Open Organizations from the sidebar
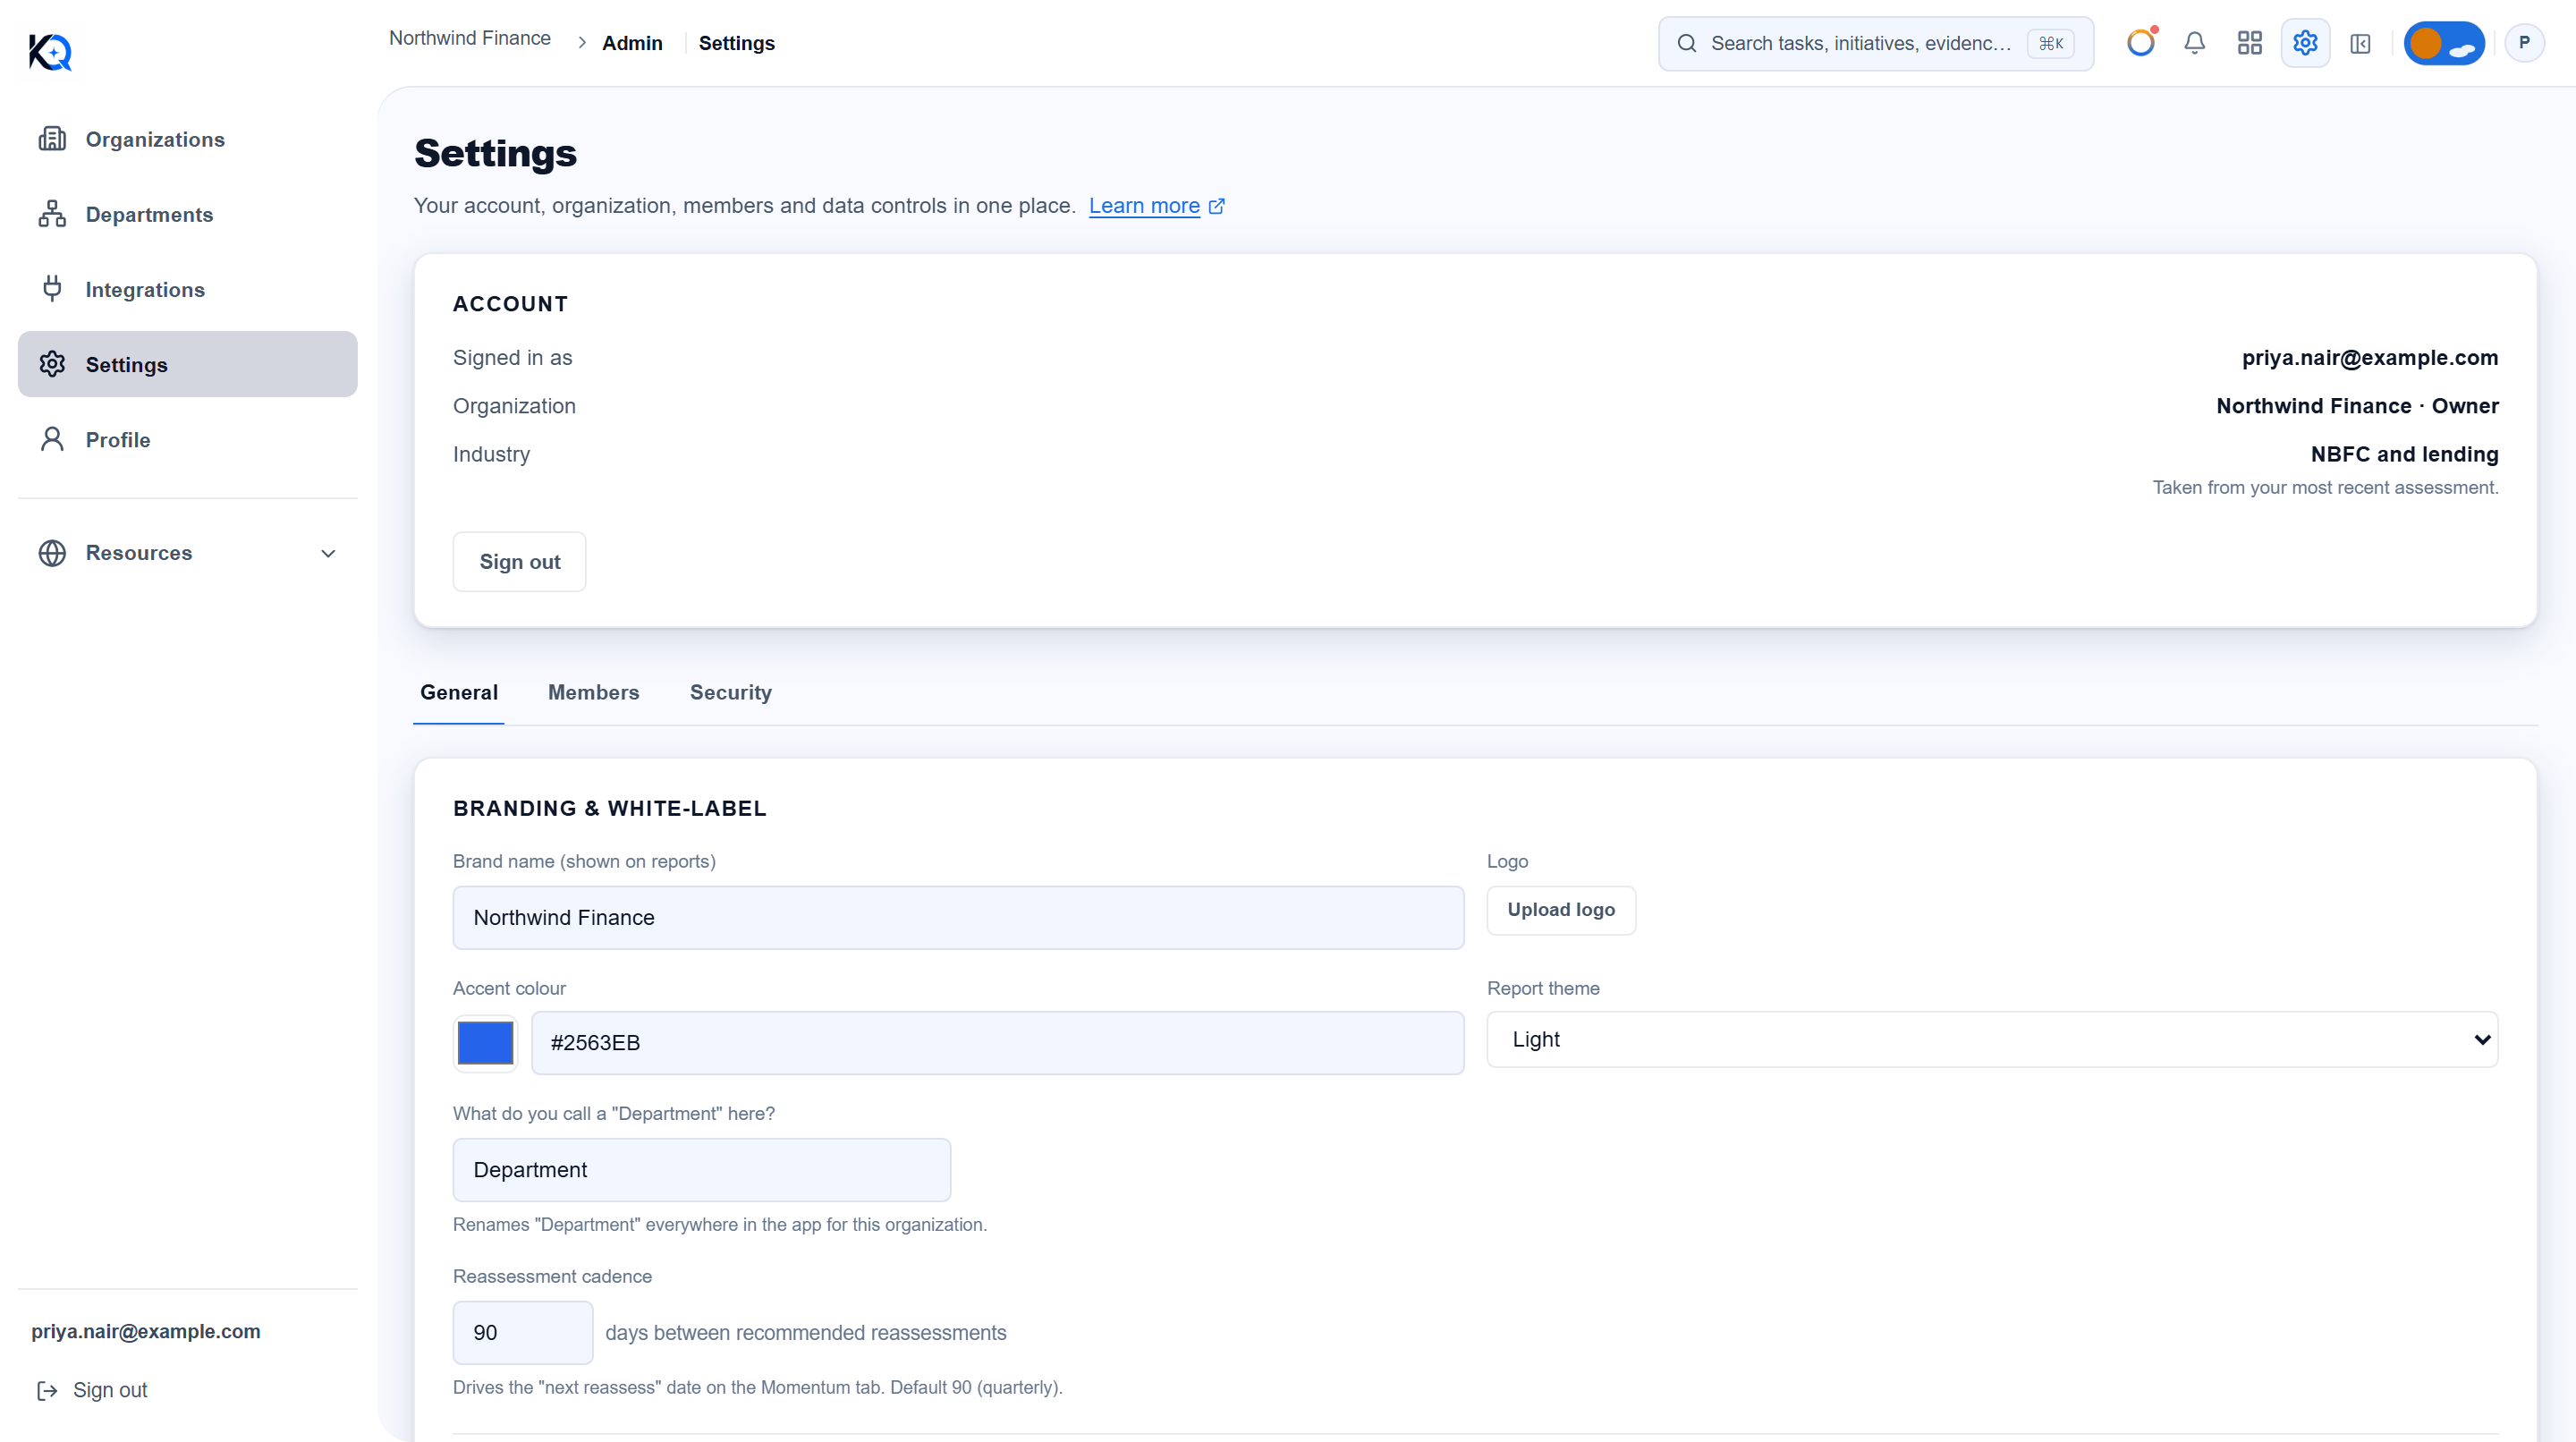This screenshot has width=2576, height=1442. 187,139
